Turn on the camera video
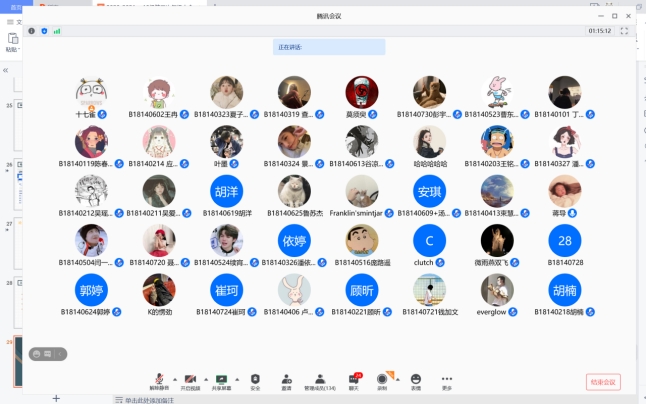The width and height of the screenshot is (646, 404). pos(189,379)
